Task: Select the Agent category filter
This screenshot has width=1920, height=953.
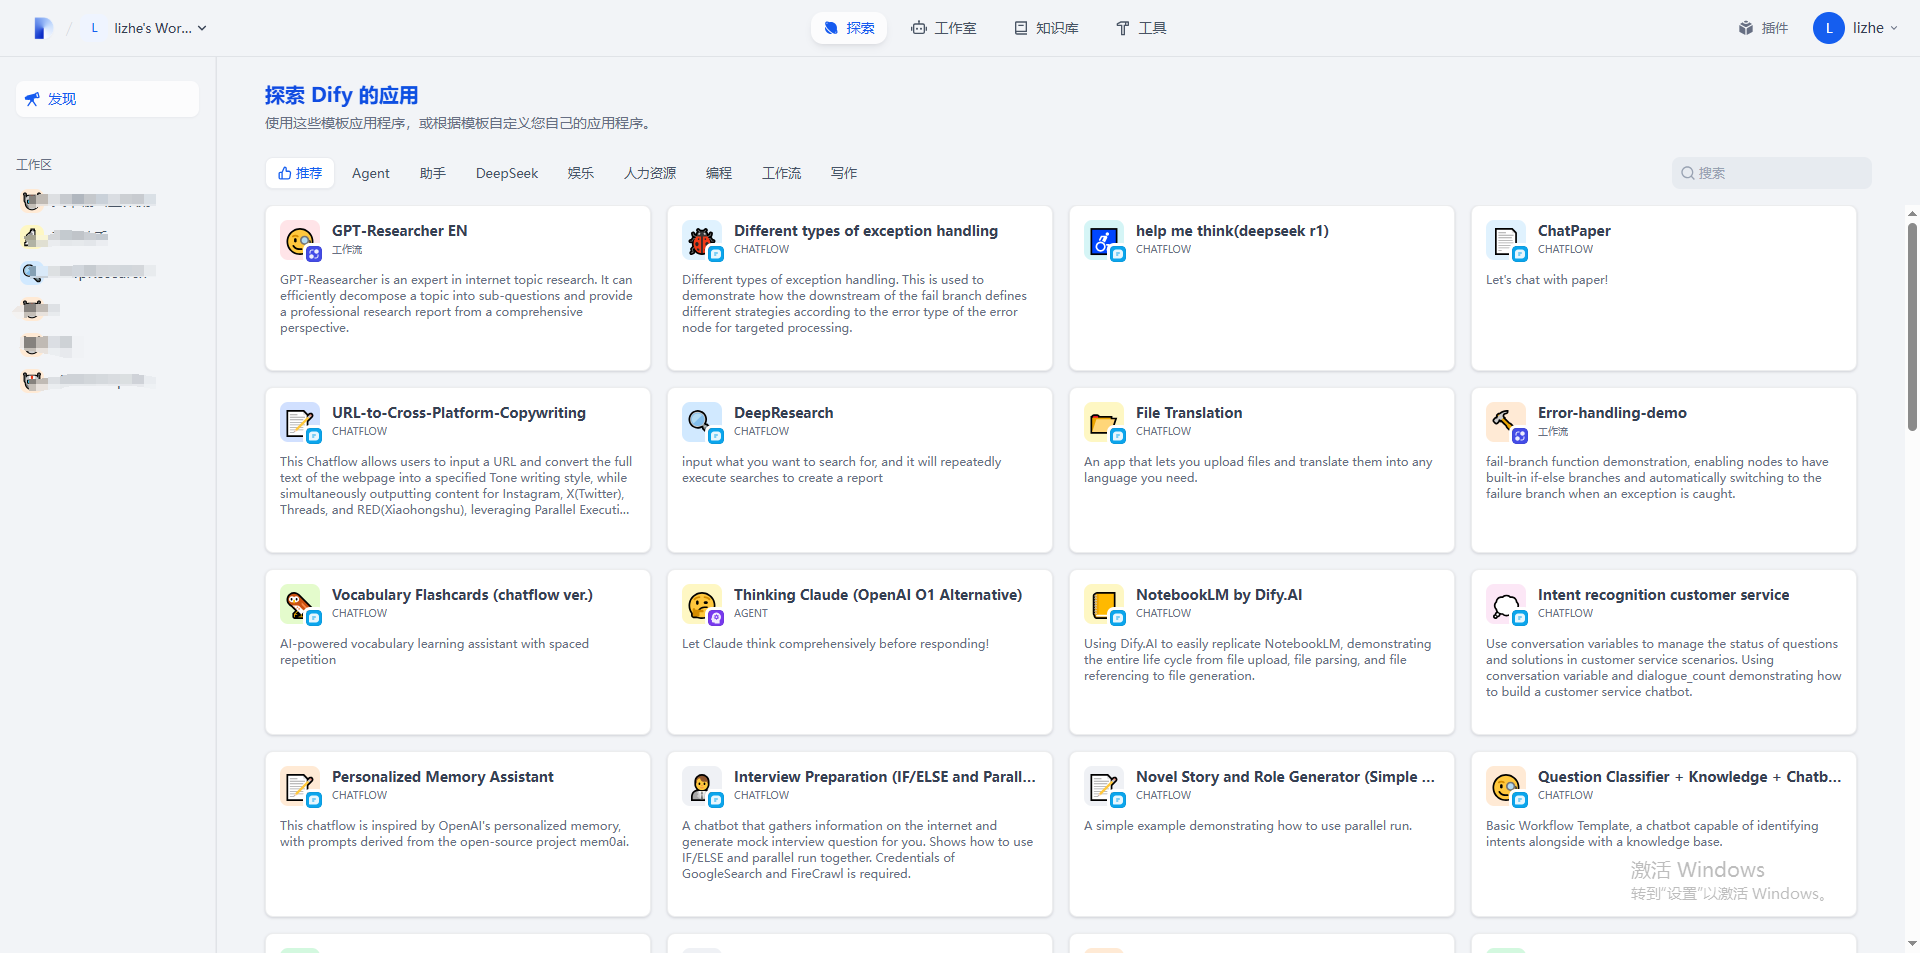Action: click(x=371, y=173)
